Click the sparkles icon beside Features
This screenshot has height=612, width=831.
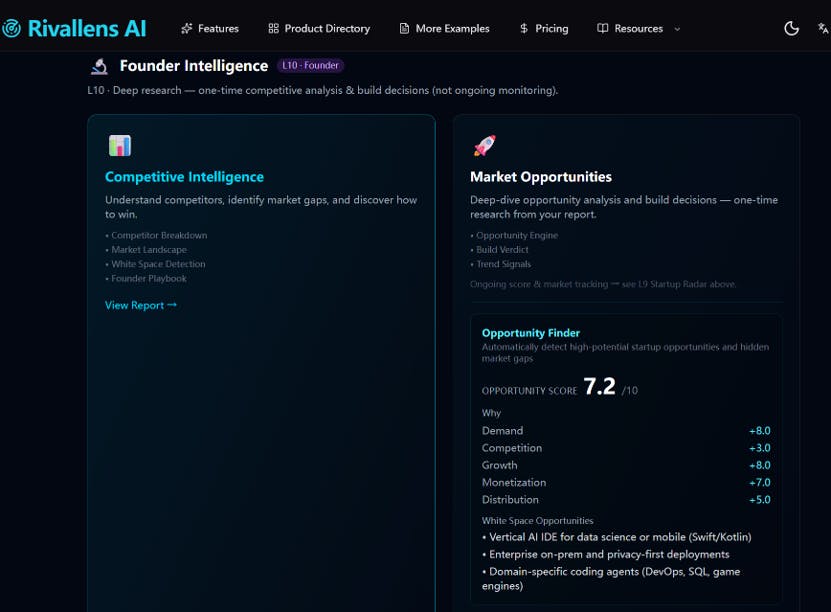[187, 29]
